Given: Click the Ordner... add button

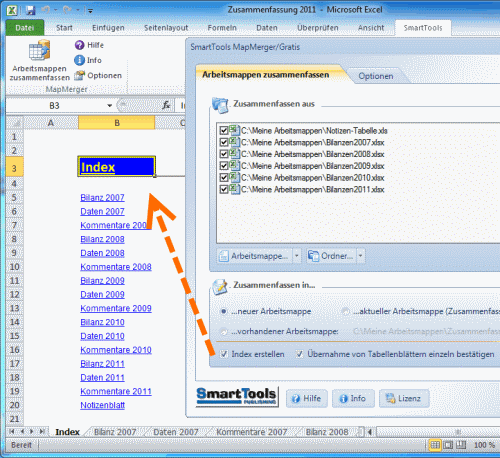Looking at the screenshot, I should tap(331, 256).
